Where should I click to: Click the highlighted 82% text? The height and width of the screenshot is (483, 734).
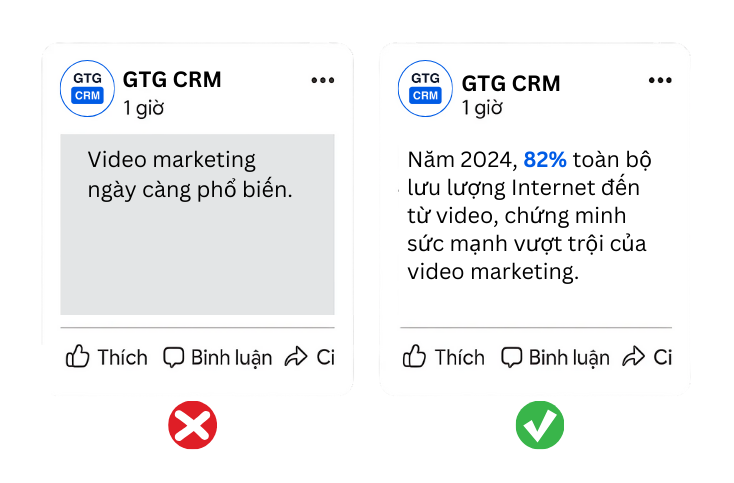[x=545, y=160]
